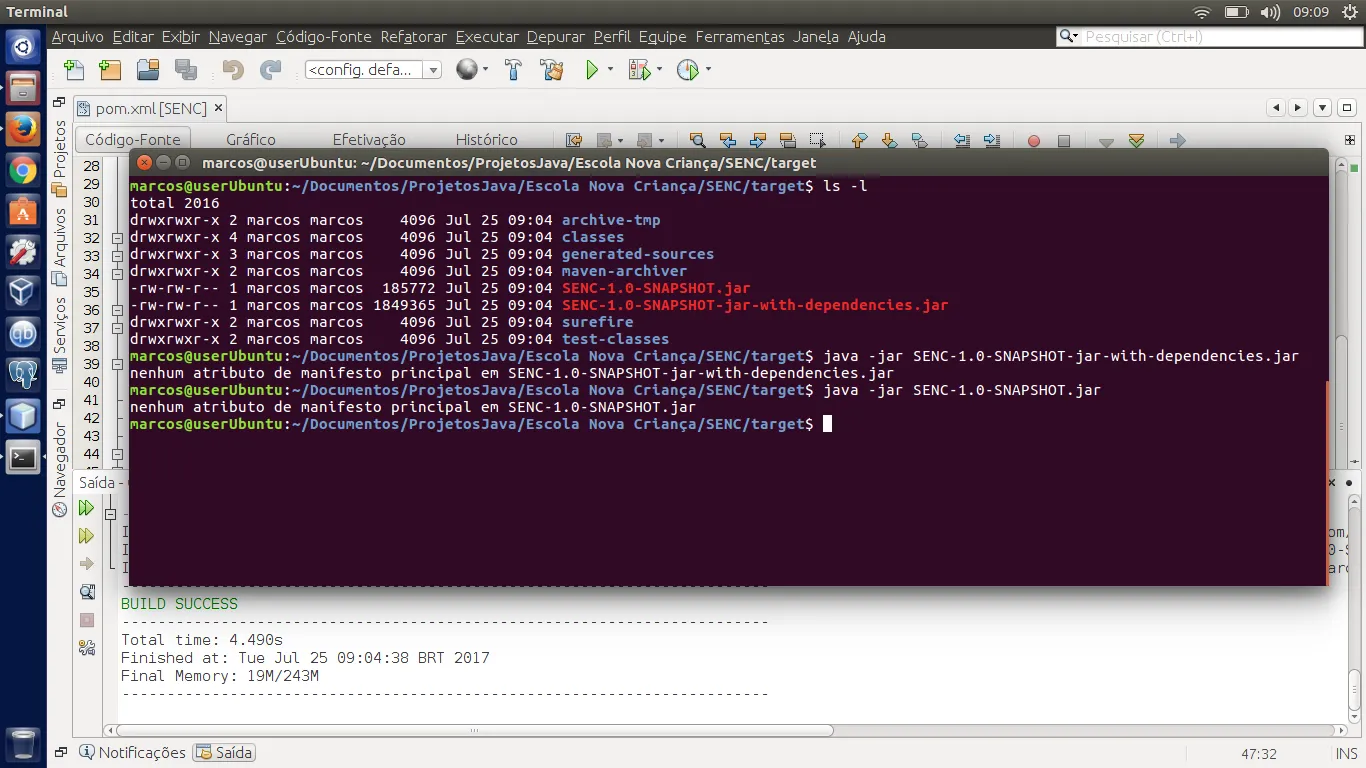Click the Last Edit icon in editor toolbar
1366x768 pixels.
[x=574, y=141]
